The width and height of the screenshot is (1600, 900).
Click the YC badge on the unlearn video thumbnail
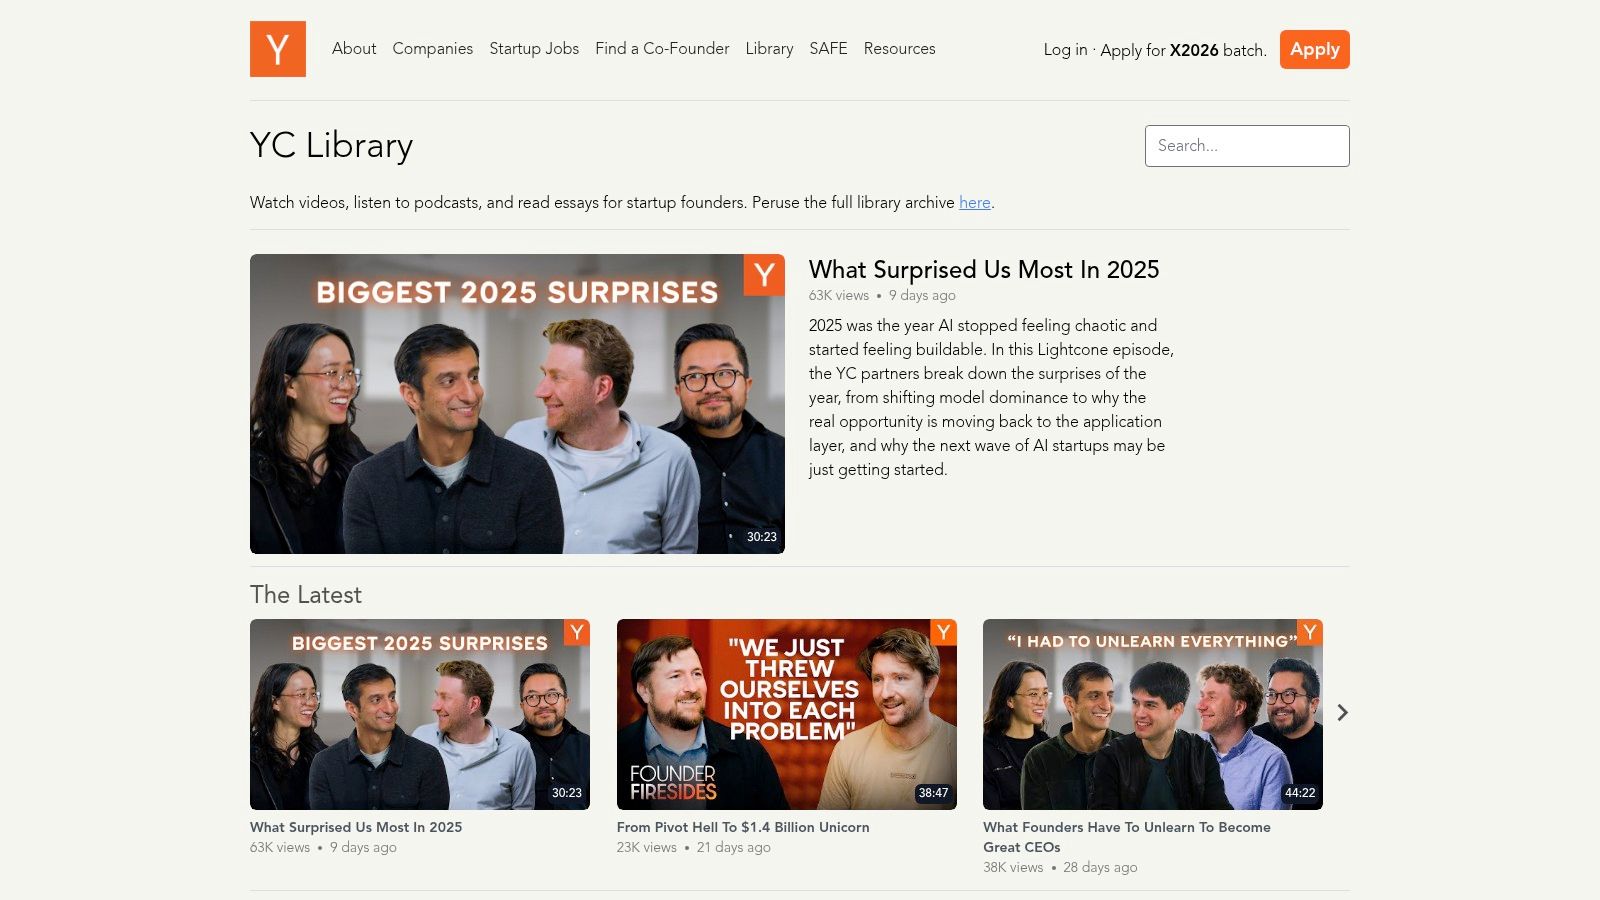pyautogui.click(x=1308, y=633)
